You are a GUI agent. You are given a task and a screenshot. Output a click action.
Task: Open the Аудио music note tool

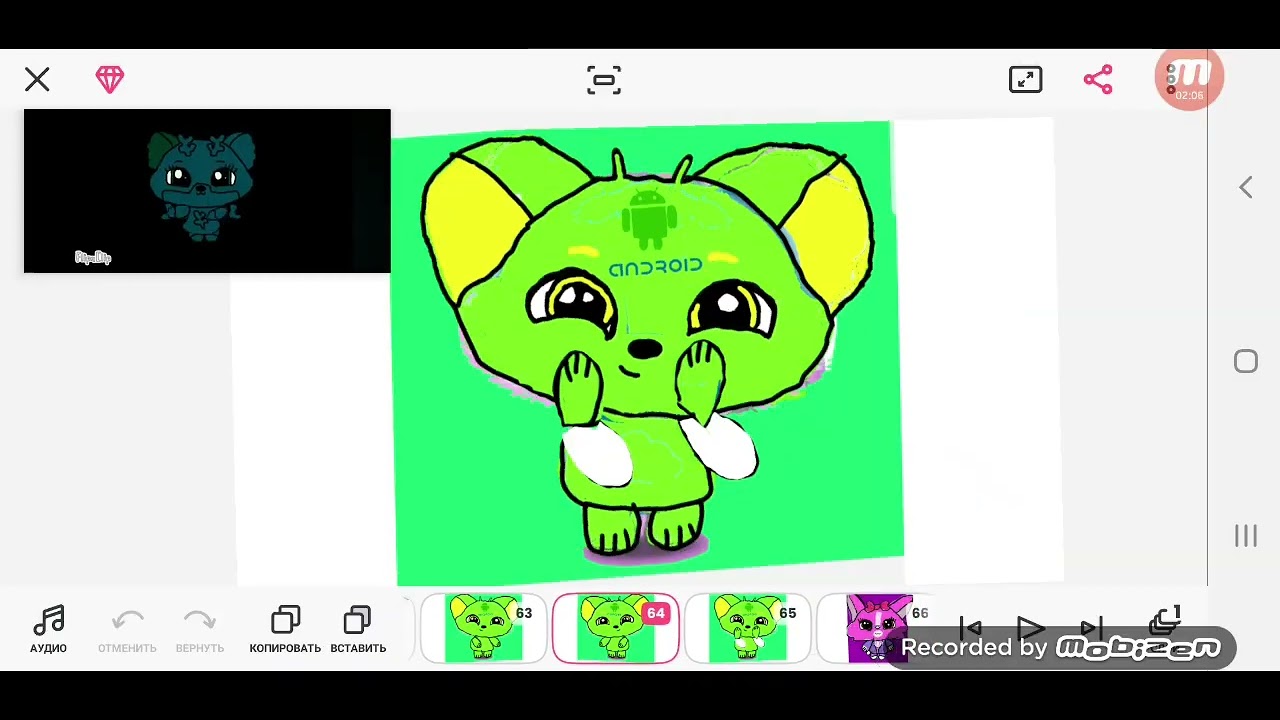click(x=48, y=630)
